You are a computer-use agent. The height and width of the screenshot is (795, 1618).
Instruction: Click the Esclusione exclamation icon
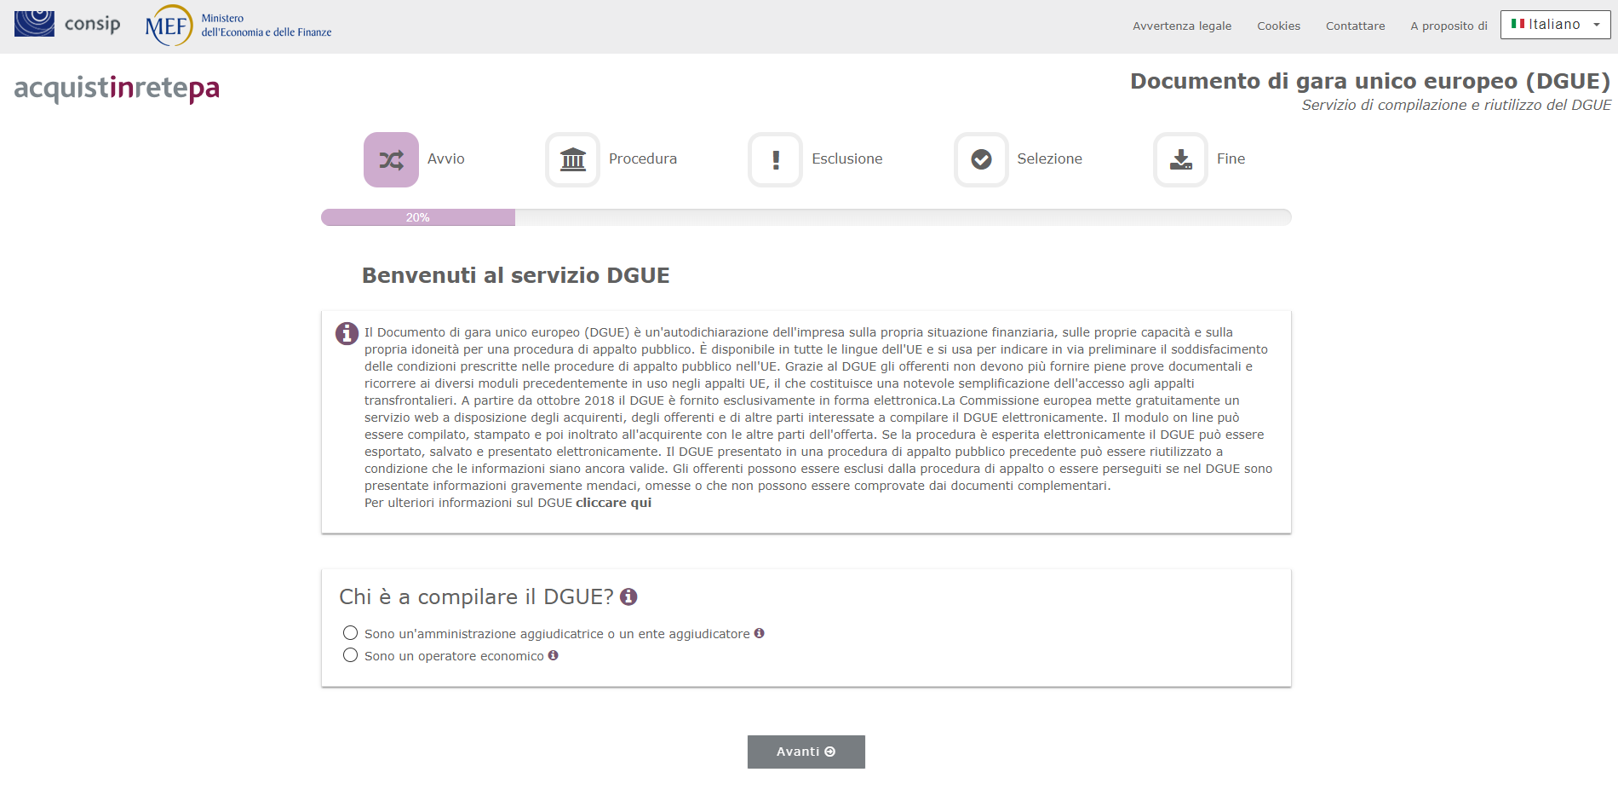coord(775,160)
